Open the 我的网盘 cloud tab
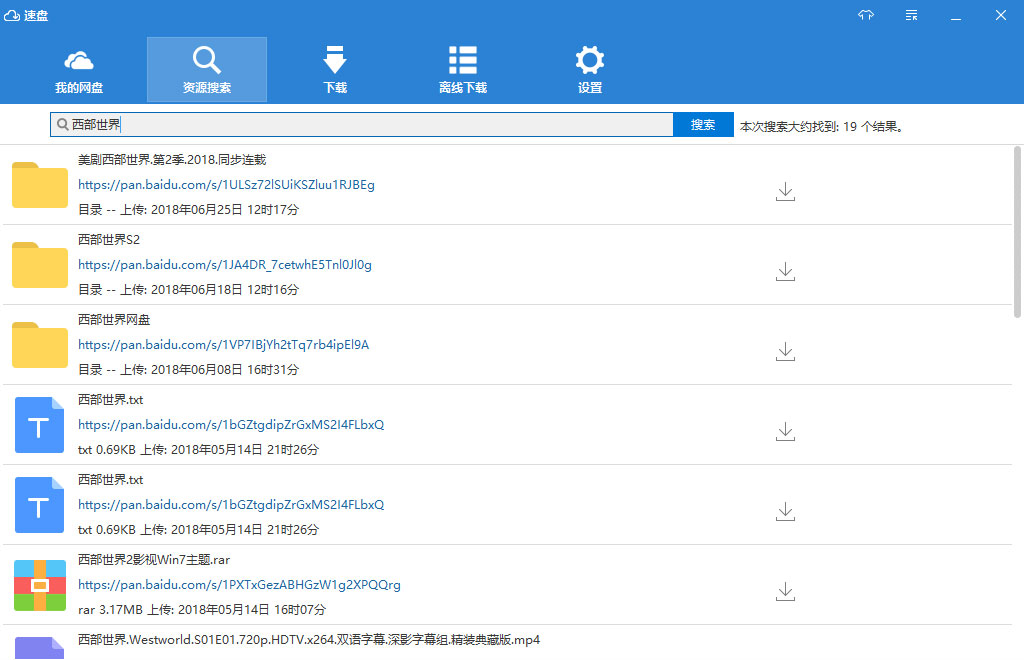The height and width of the screenshot is (660, 1024). 79,70
